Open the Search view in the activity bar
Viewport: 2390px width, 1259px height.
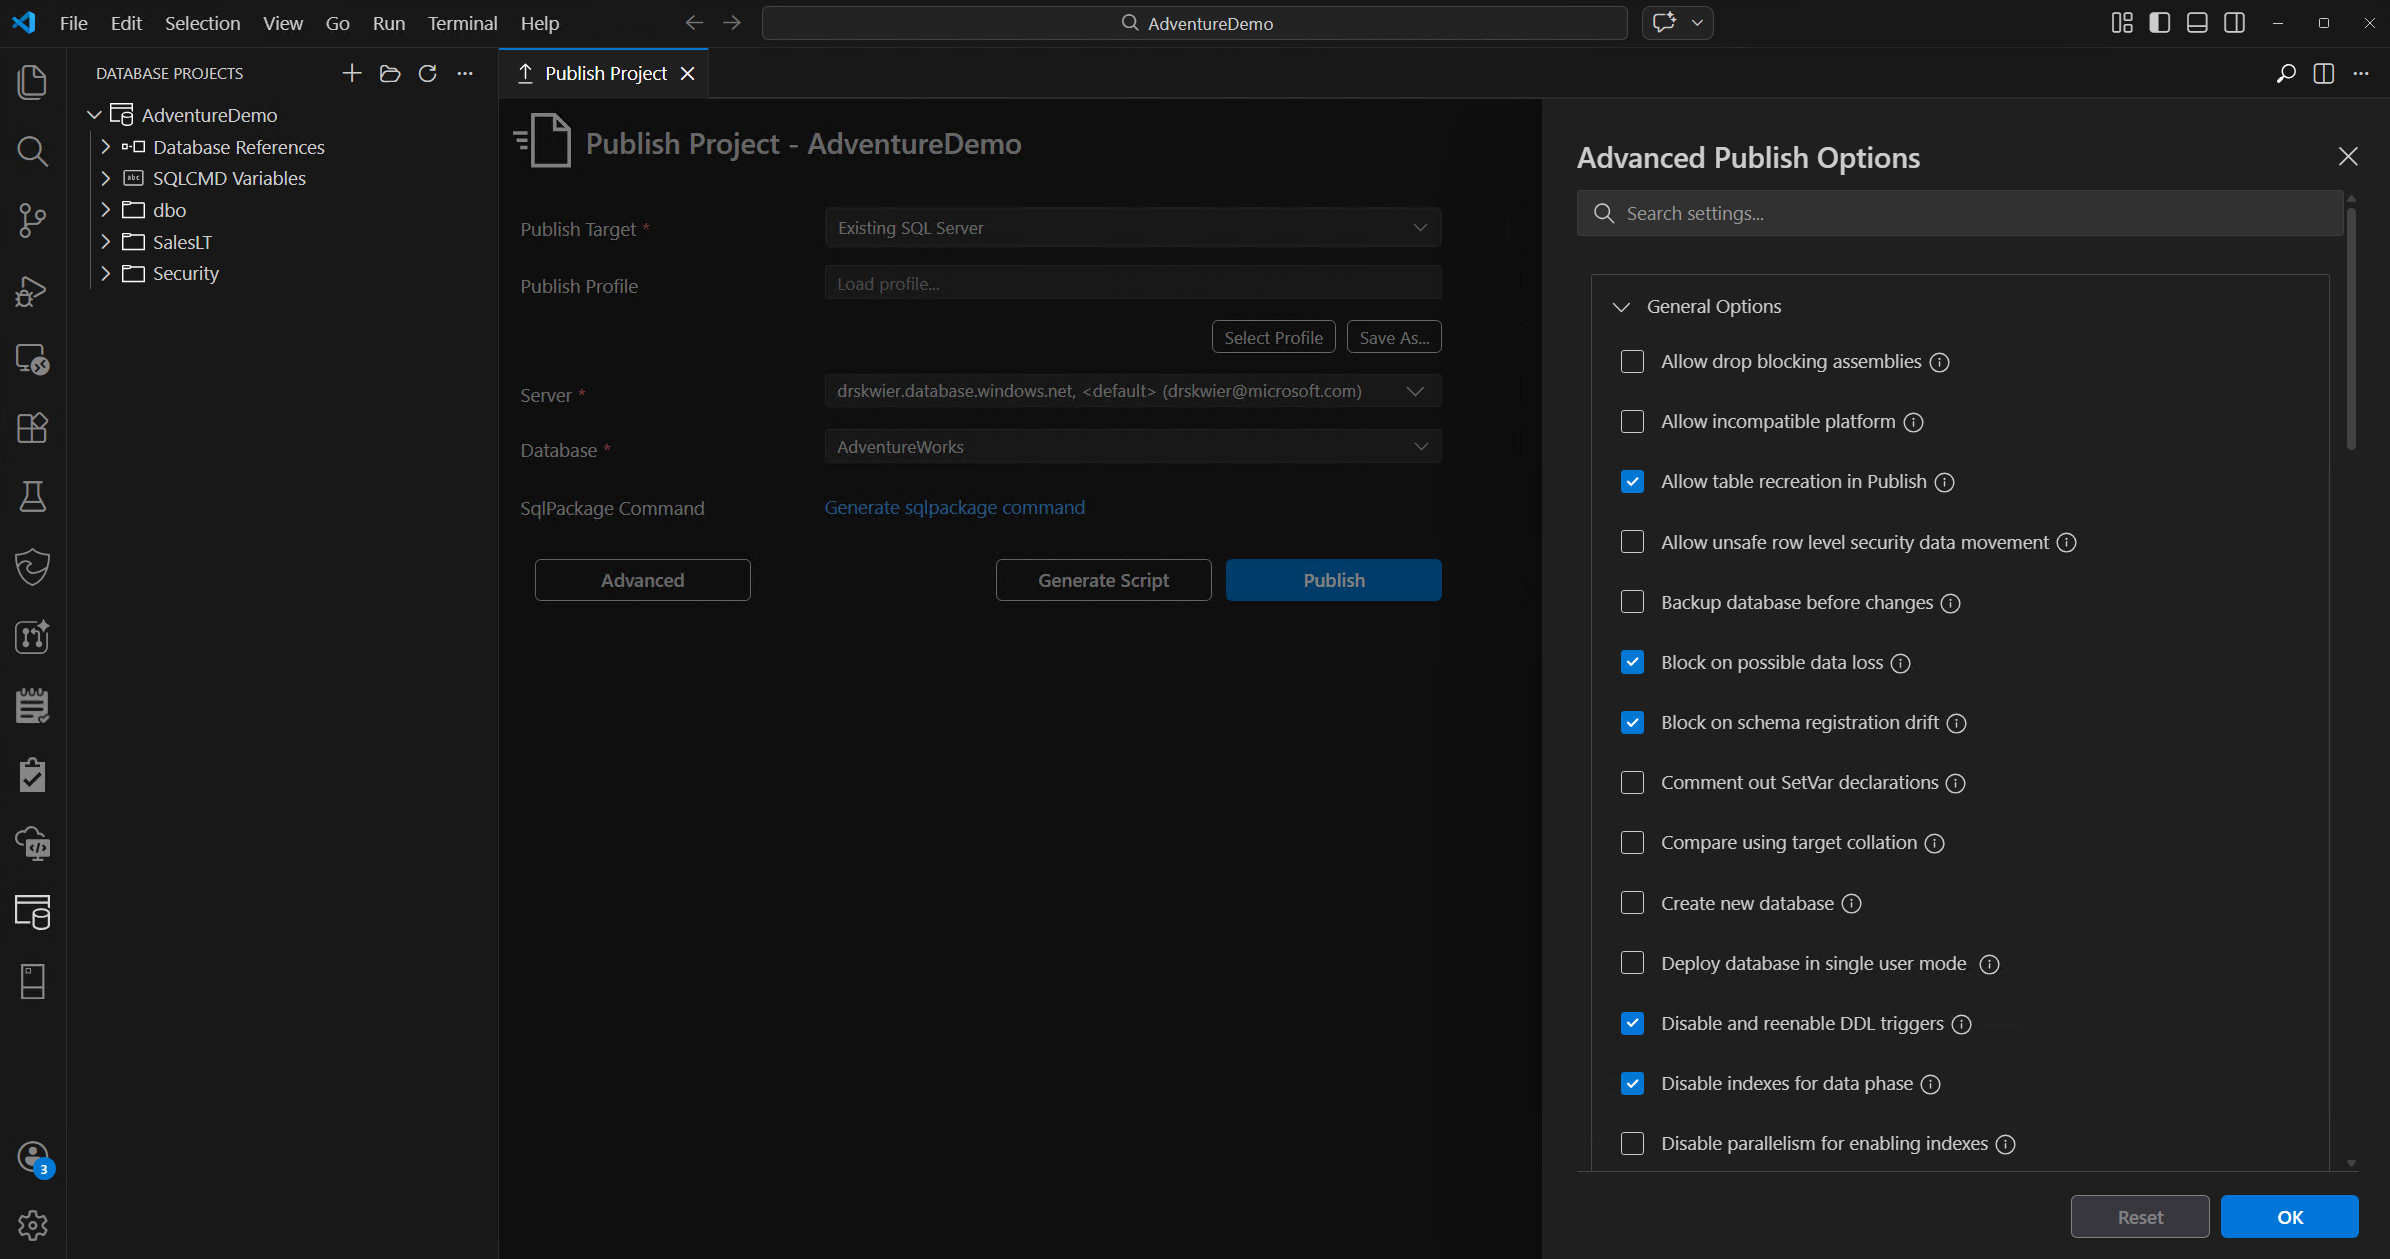[32, 152]
